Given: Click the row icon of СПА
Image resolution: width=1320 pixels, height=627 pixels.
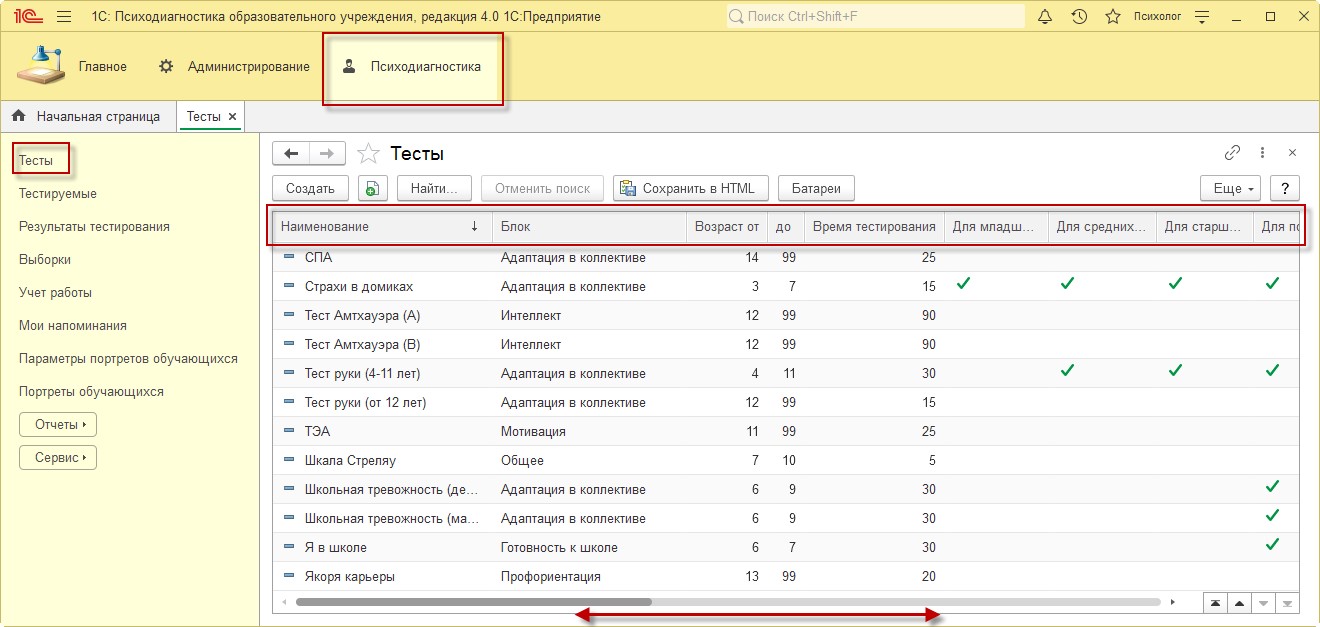Looking at the screenshot, I should tap(290, 257).
